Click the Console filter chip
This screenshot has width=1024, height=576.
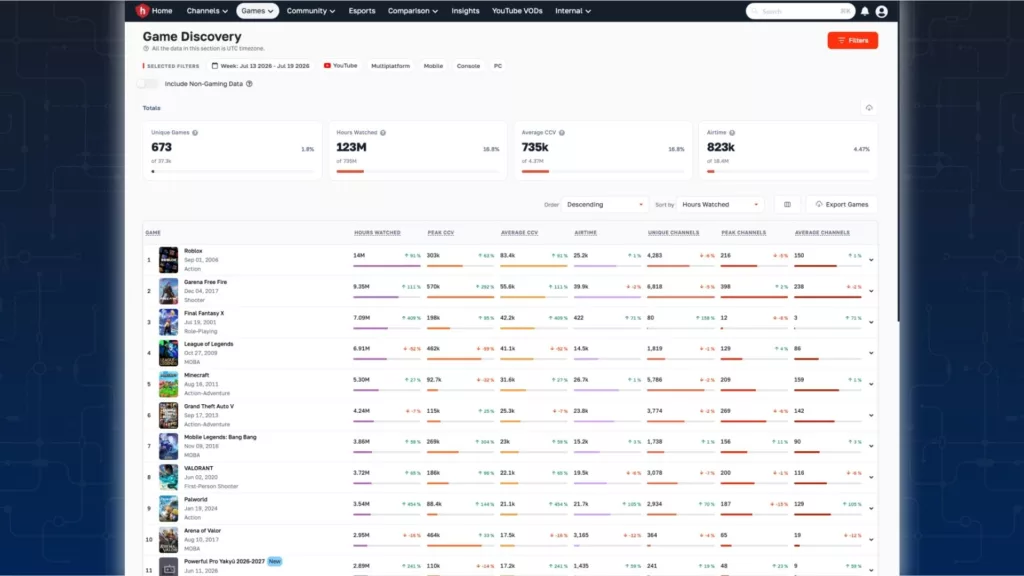click(x=468, y=66)
